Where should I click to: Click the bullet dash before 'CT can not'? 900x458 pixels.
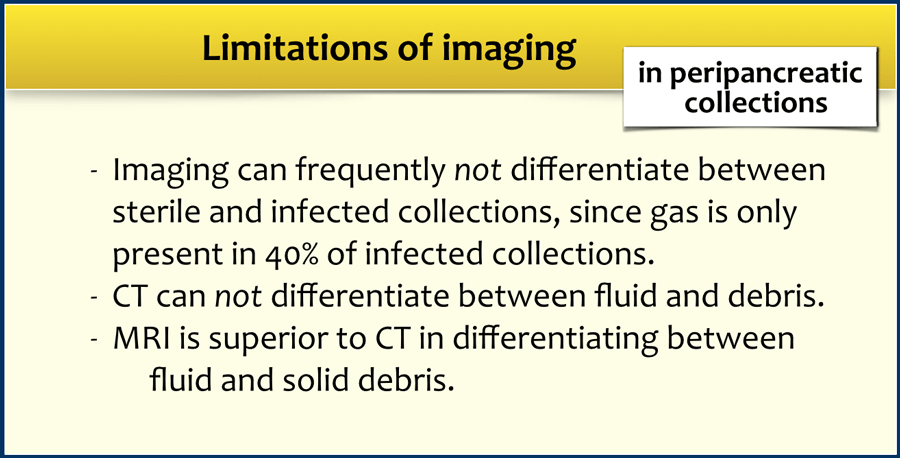(94, 299)
